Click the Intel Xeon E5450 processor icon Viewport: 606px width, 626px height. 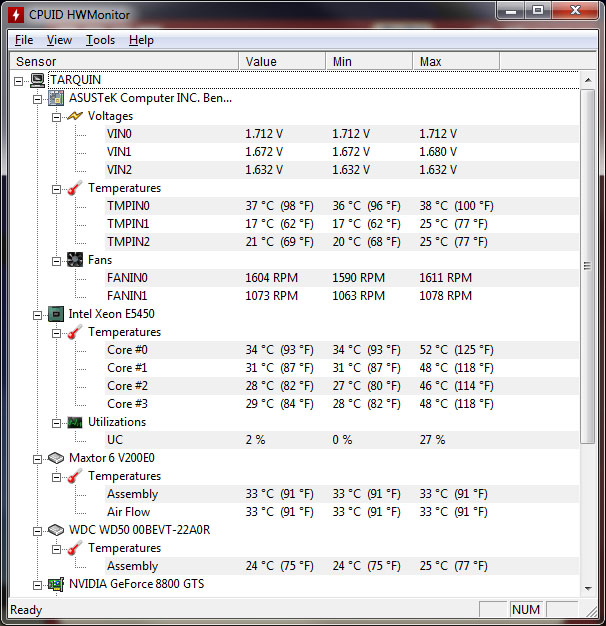56,314
